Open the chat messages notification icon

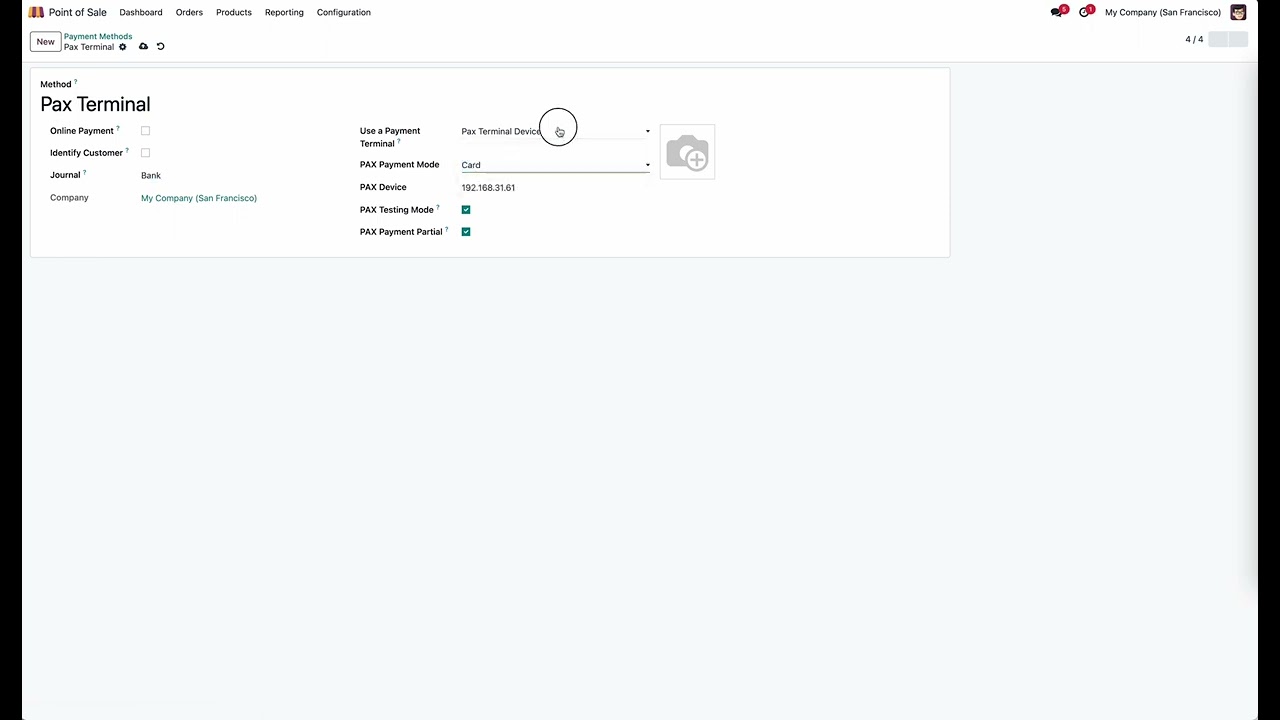(1058, 12)
